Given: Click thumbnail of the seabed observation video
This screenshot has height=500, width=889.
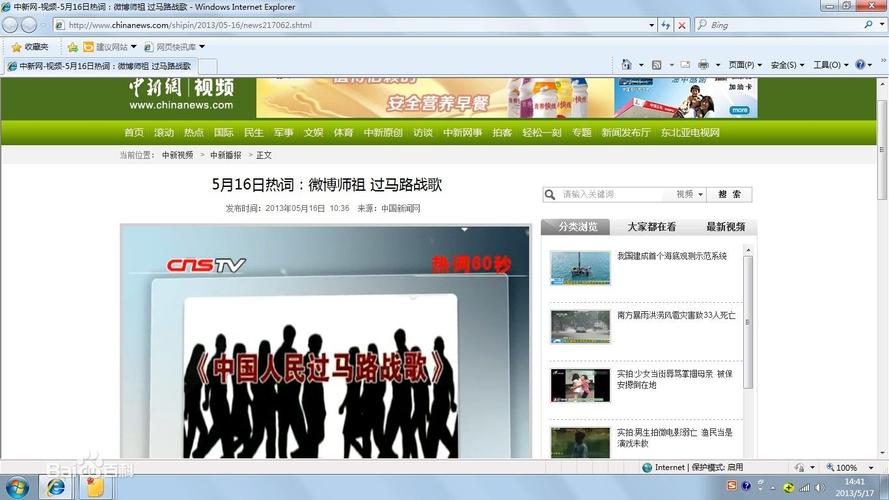Looking at the screenshot, I should 580,268.
